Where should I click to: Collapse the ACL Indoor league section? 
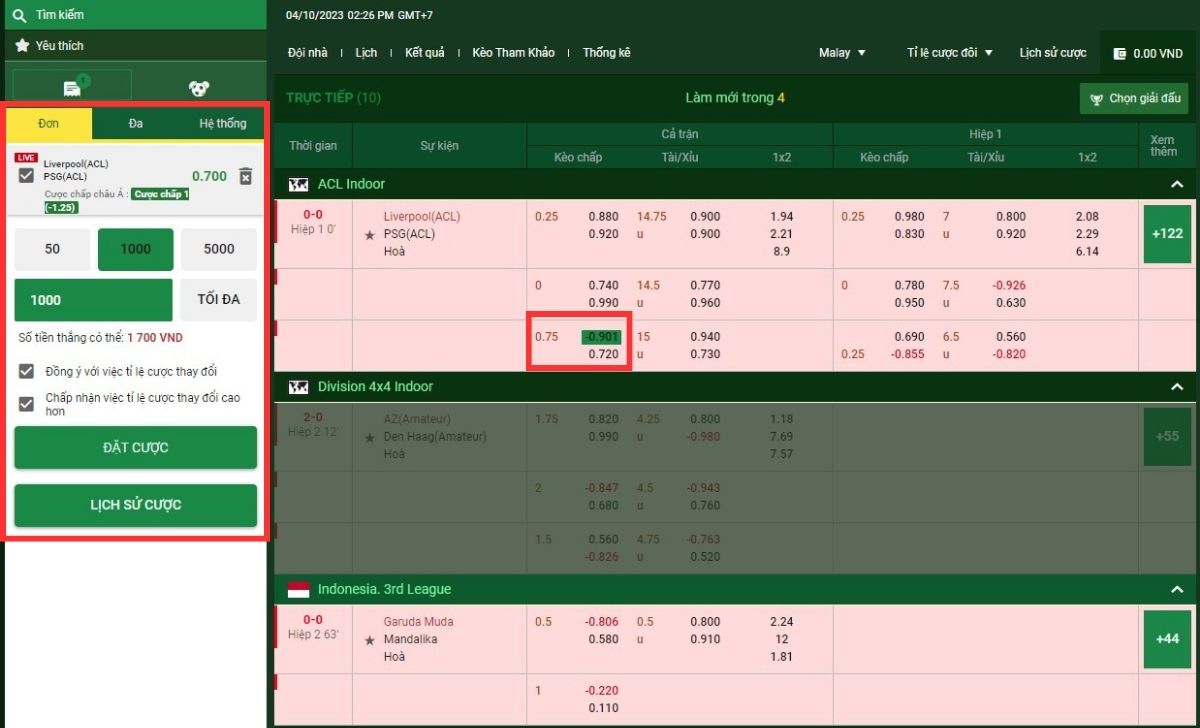(x=1177, y=185)
